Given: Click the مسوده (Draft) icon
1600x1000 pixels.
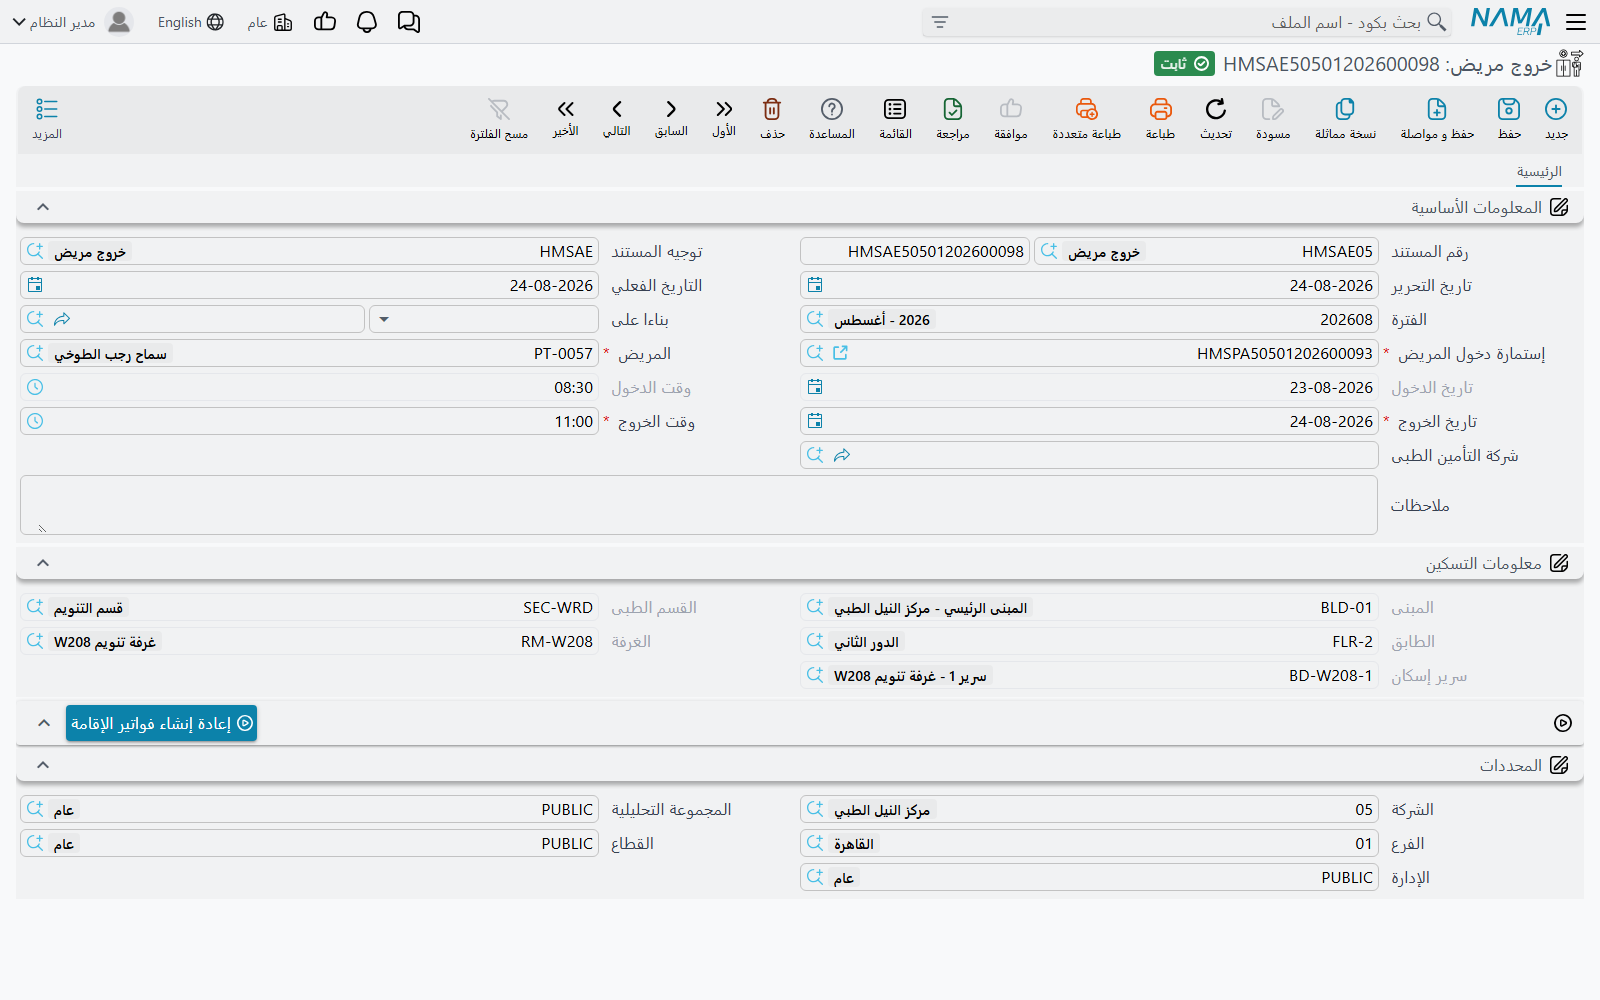Looking at the screenshot, I should point(1273,109).
